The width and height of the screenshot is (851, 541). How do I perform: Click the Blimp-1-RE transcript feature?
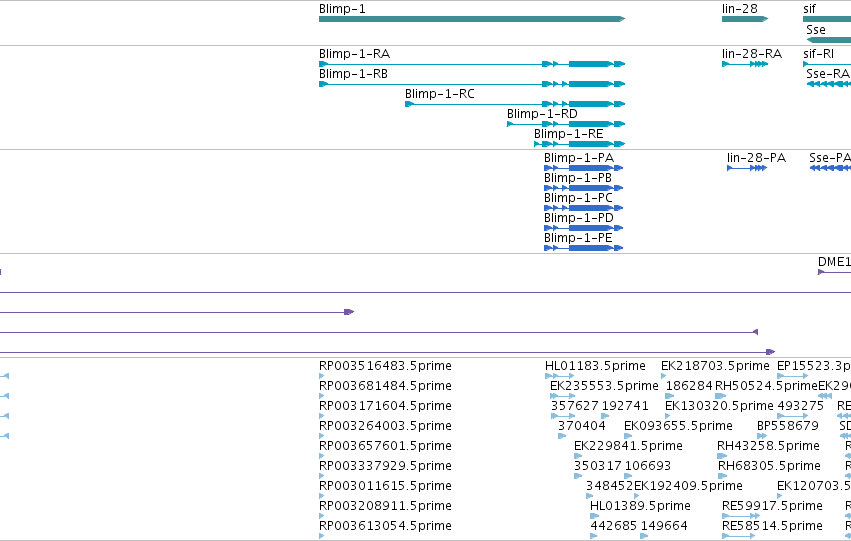point(580,144)
